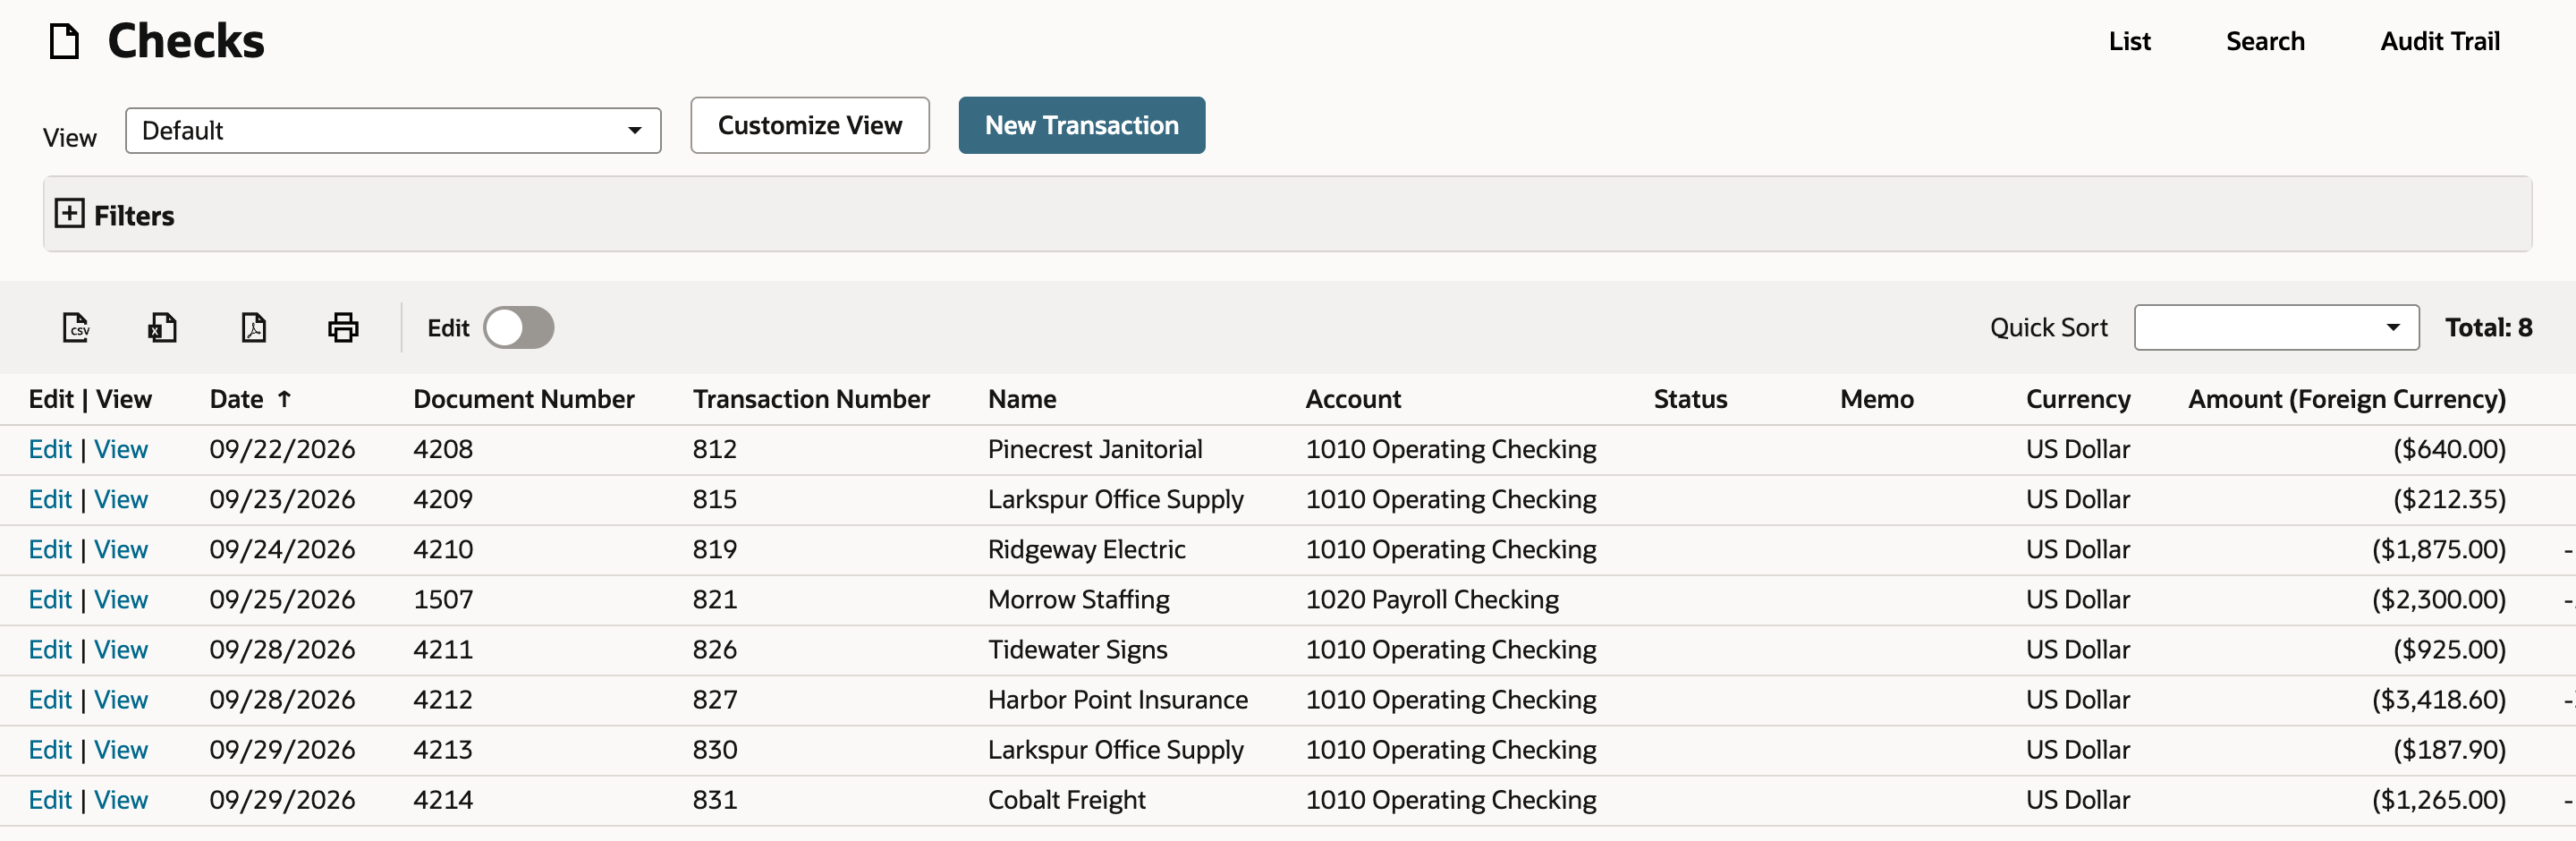The image size is (2576, 841).
Task: Edit the Harbor Point Insurance check
Action: pyautogui.click(x=50, y=699)
